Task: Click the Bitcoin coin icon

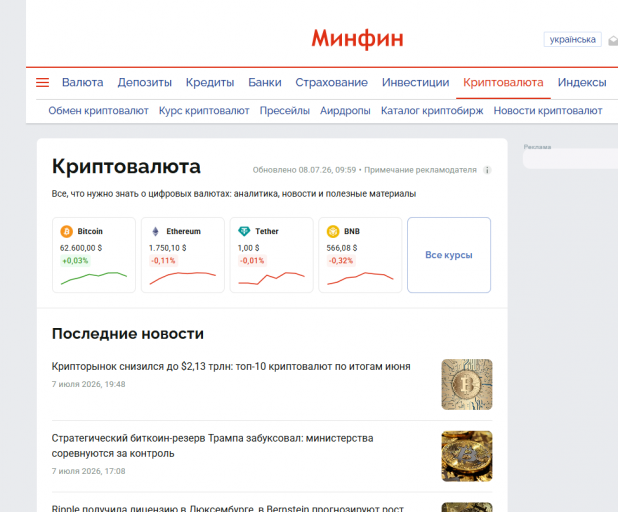Action: [66, 231]
